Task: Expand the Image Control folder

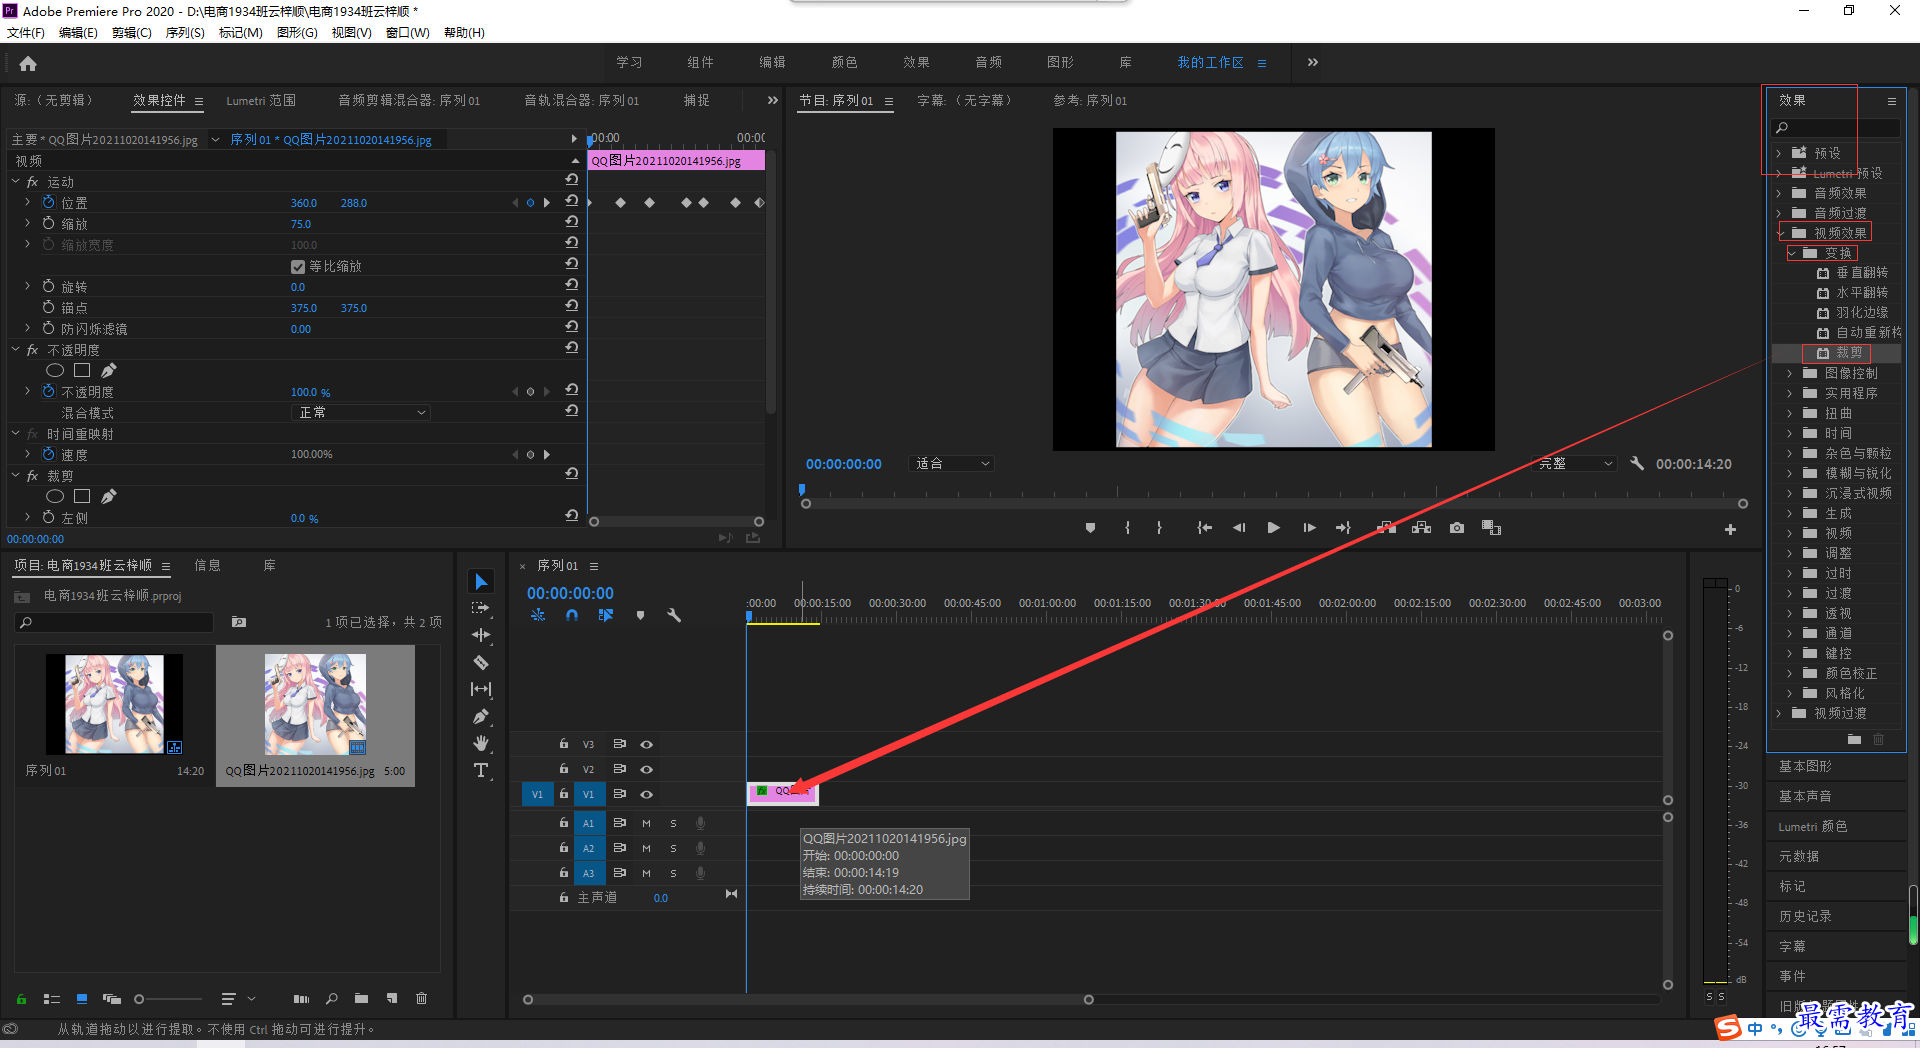Action: click(1790, 373)
